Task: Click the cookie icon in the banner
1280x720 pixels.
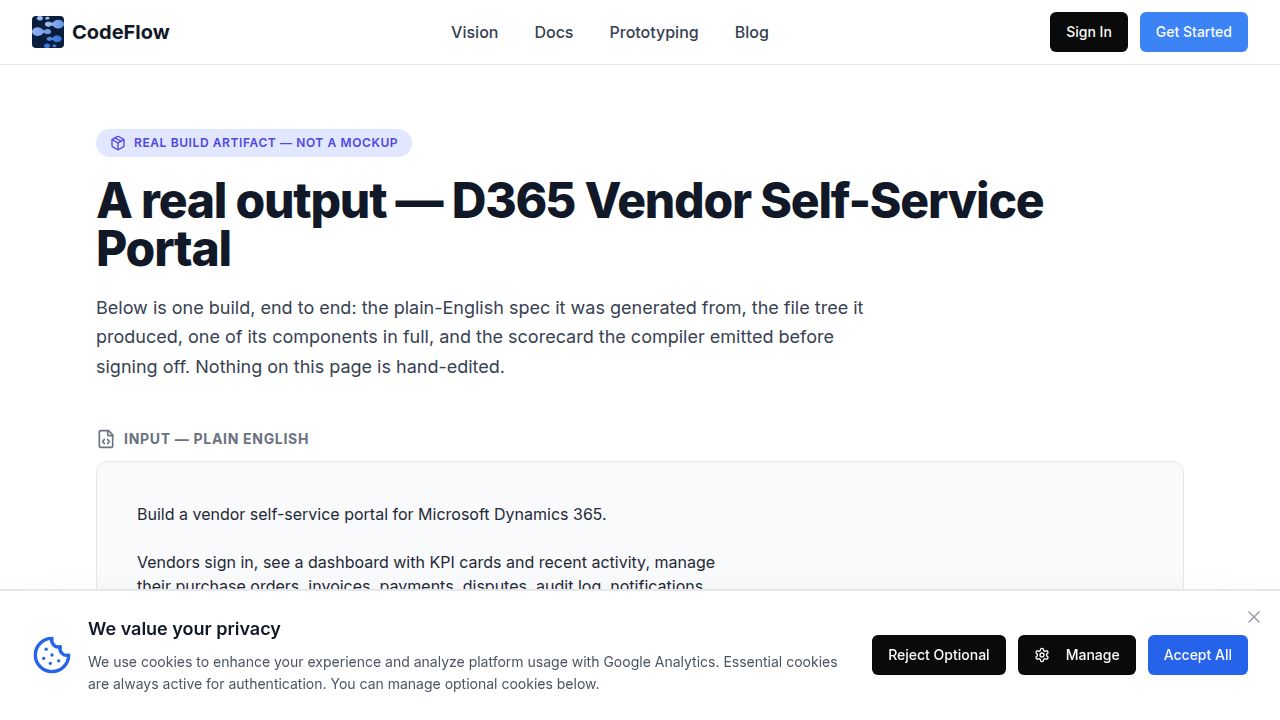Action: 52,655
